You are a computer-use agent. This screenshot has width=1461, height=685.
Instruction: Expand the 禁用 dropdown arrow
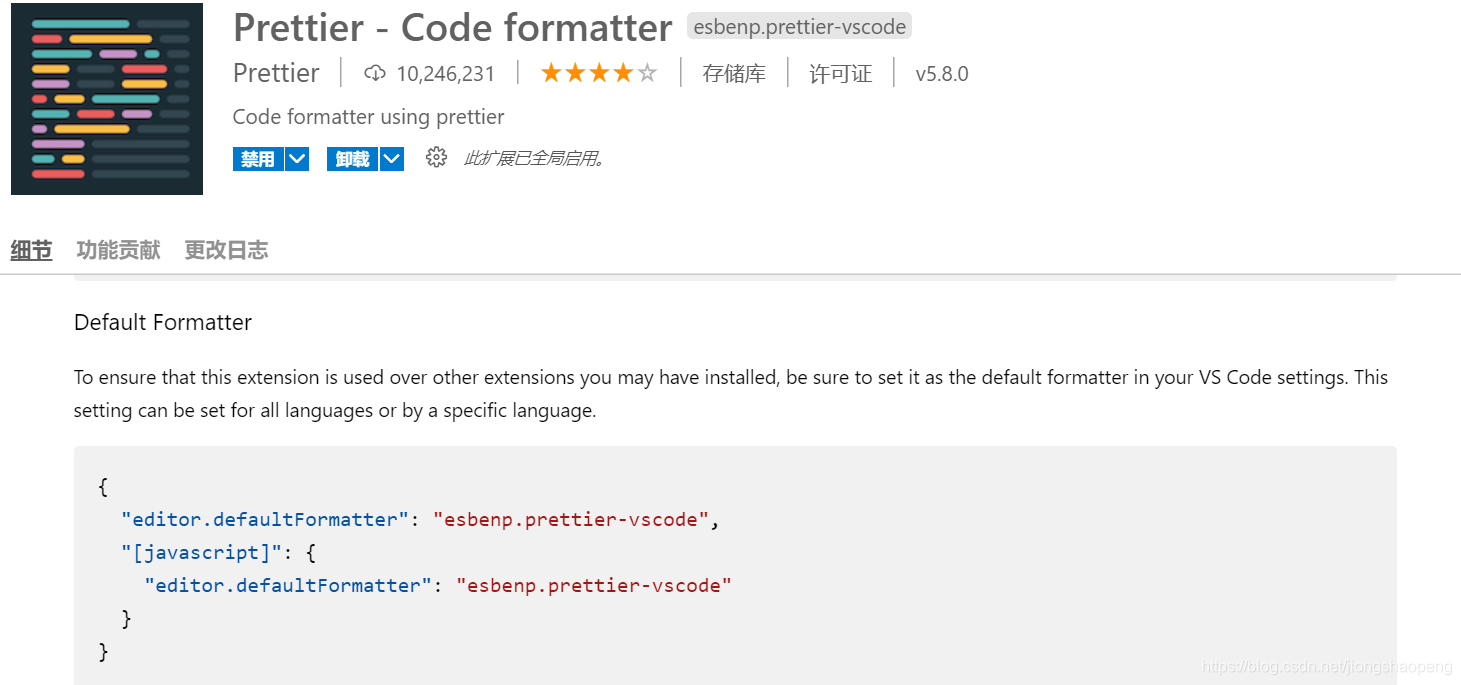297,159
